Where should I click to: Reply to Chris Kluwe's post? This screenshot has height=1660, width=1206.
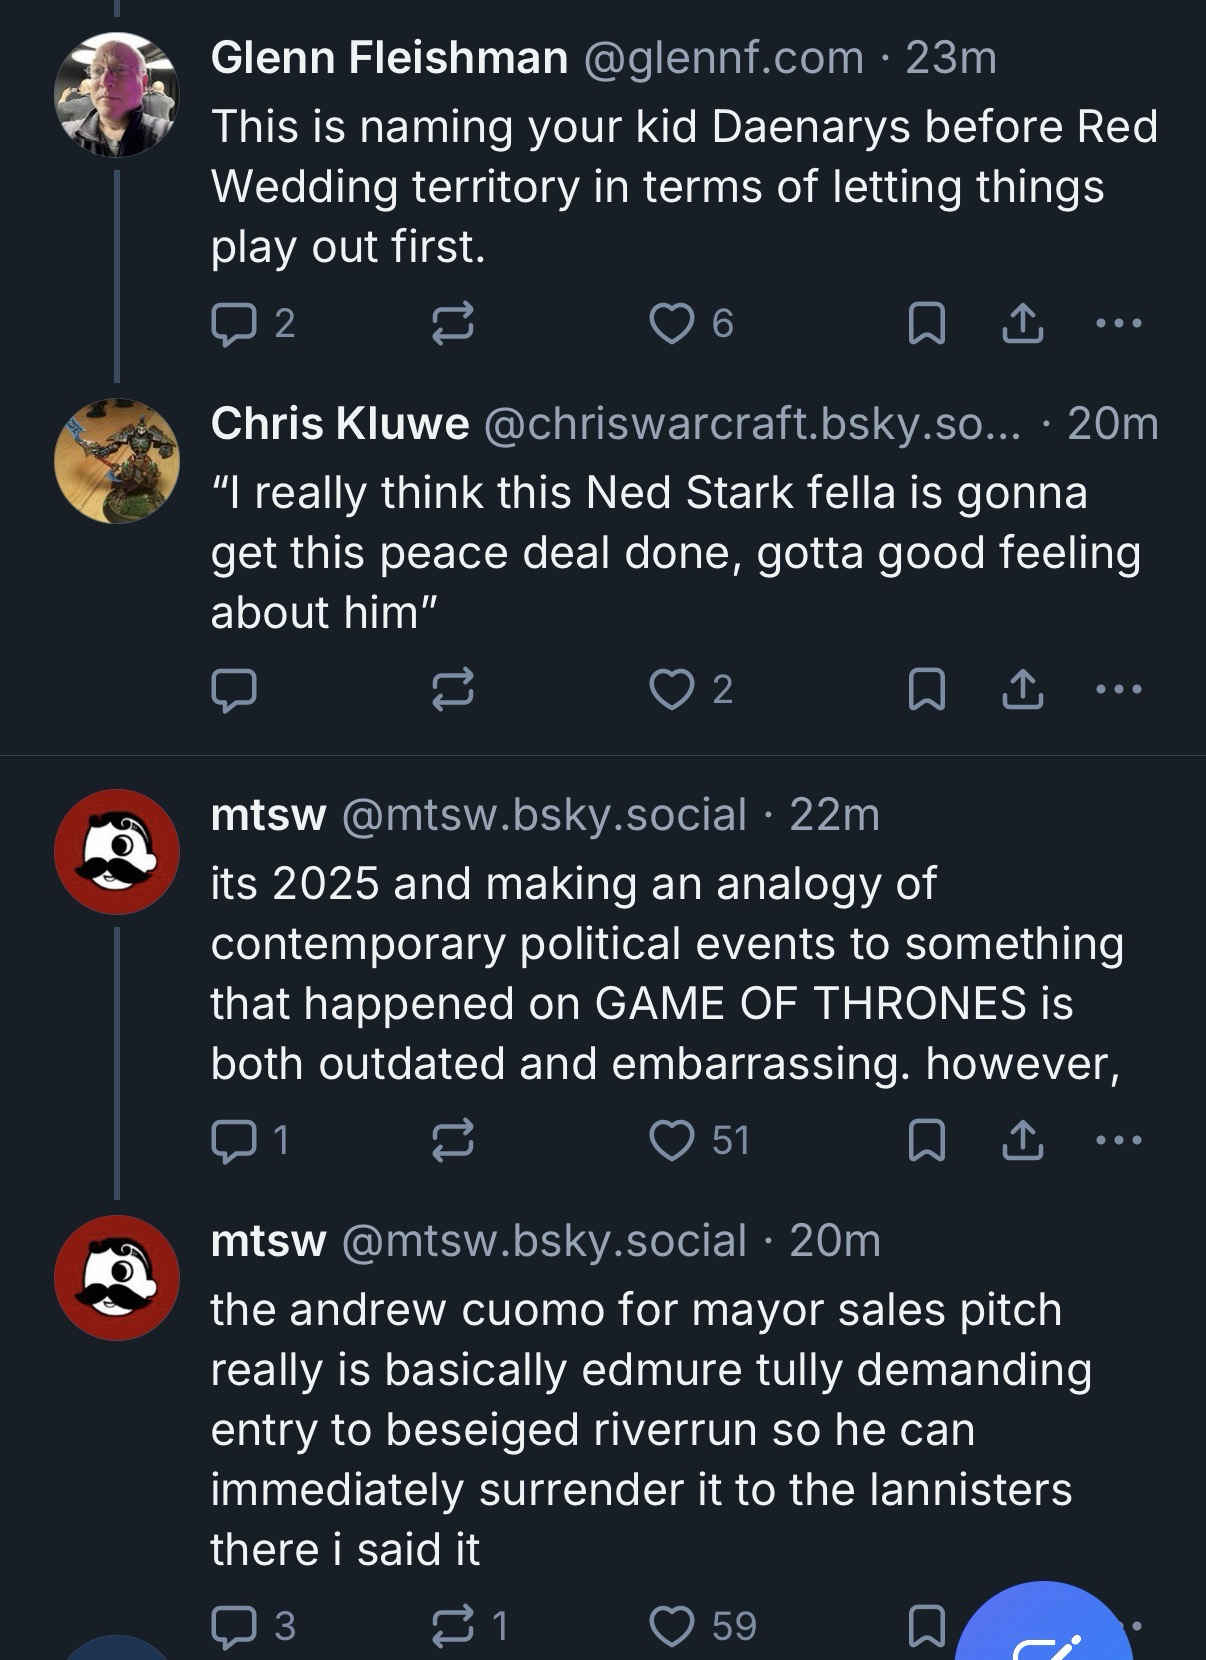[x=234, y=689]
